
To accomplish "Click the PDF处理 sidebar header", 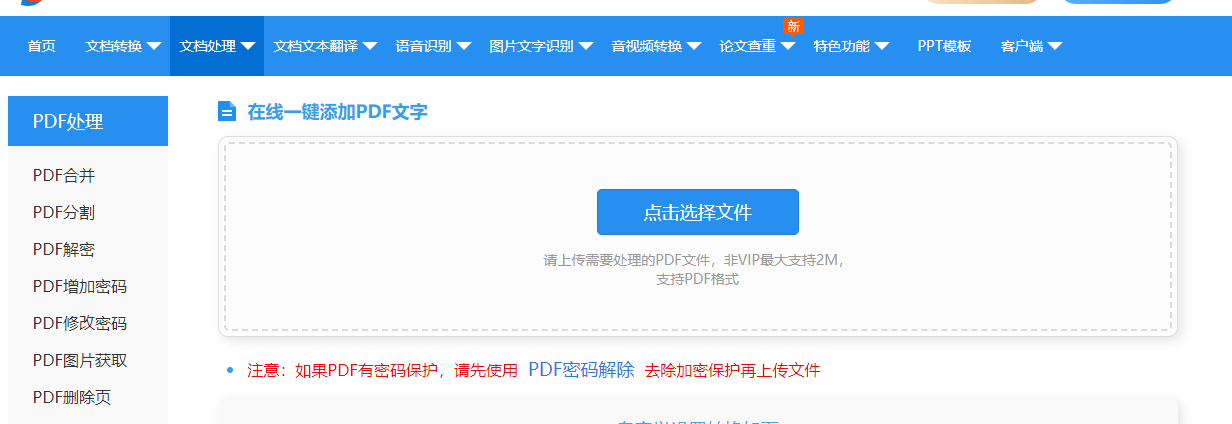I will click(x=88, y=121).
